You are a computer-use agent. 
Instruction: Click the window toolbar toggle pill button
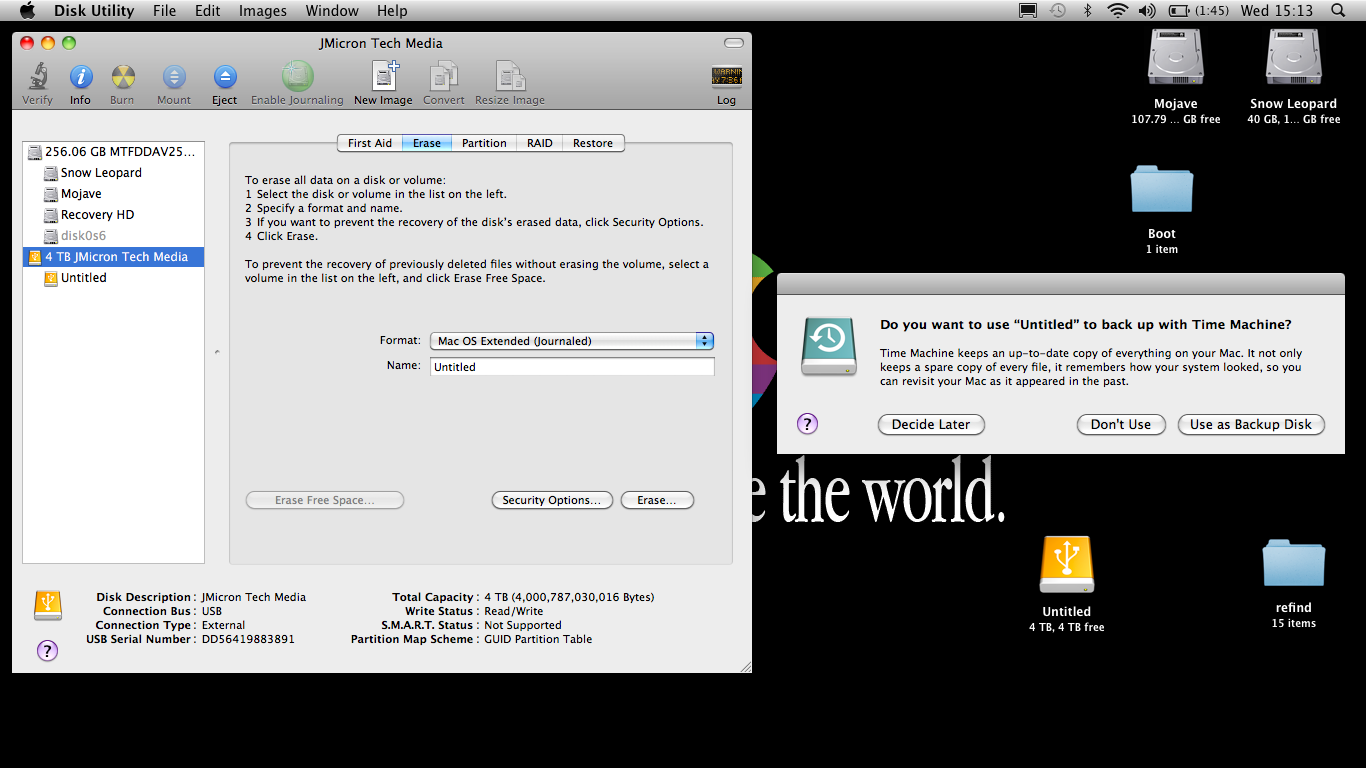(734, 43)
